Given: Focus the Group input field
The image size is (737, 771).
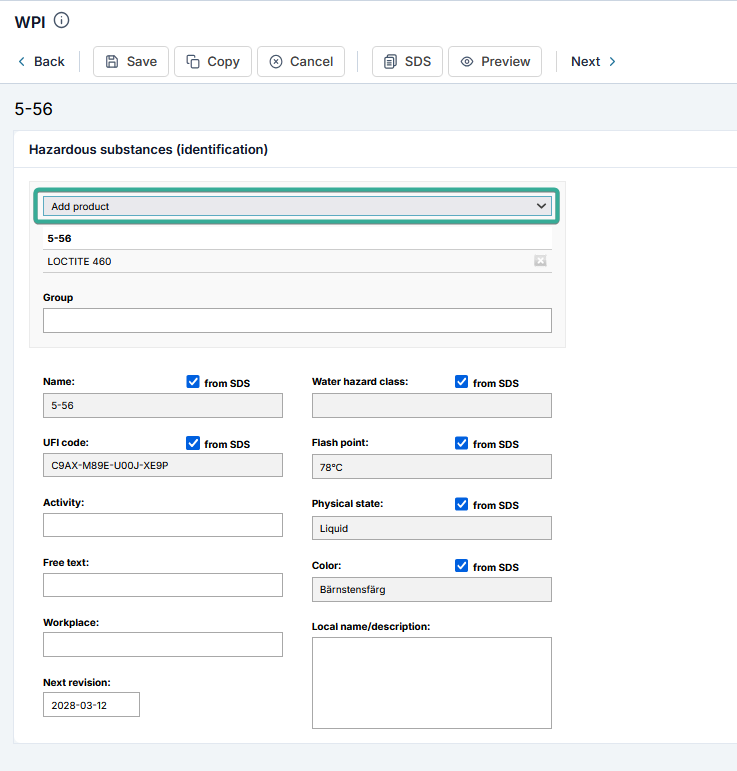Looking at the screenshot, I should pos(297,321).
